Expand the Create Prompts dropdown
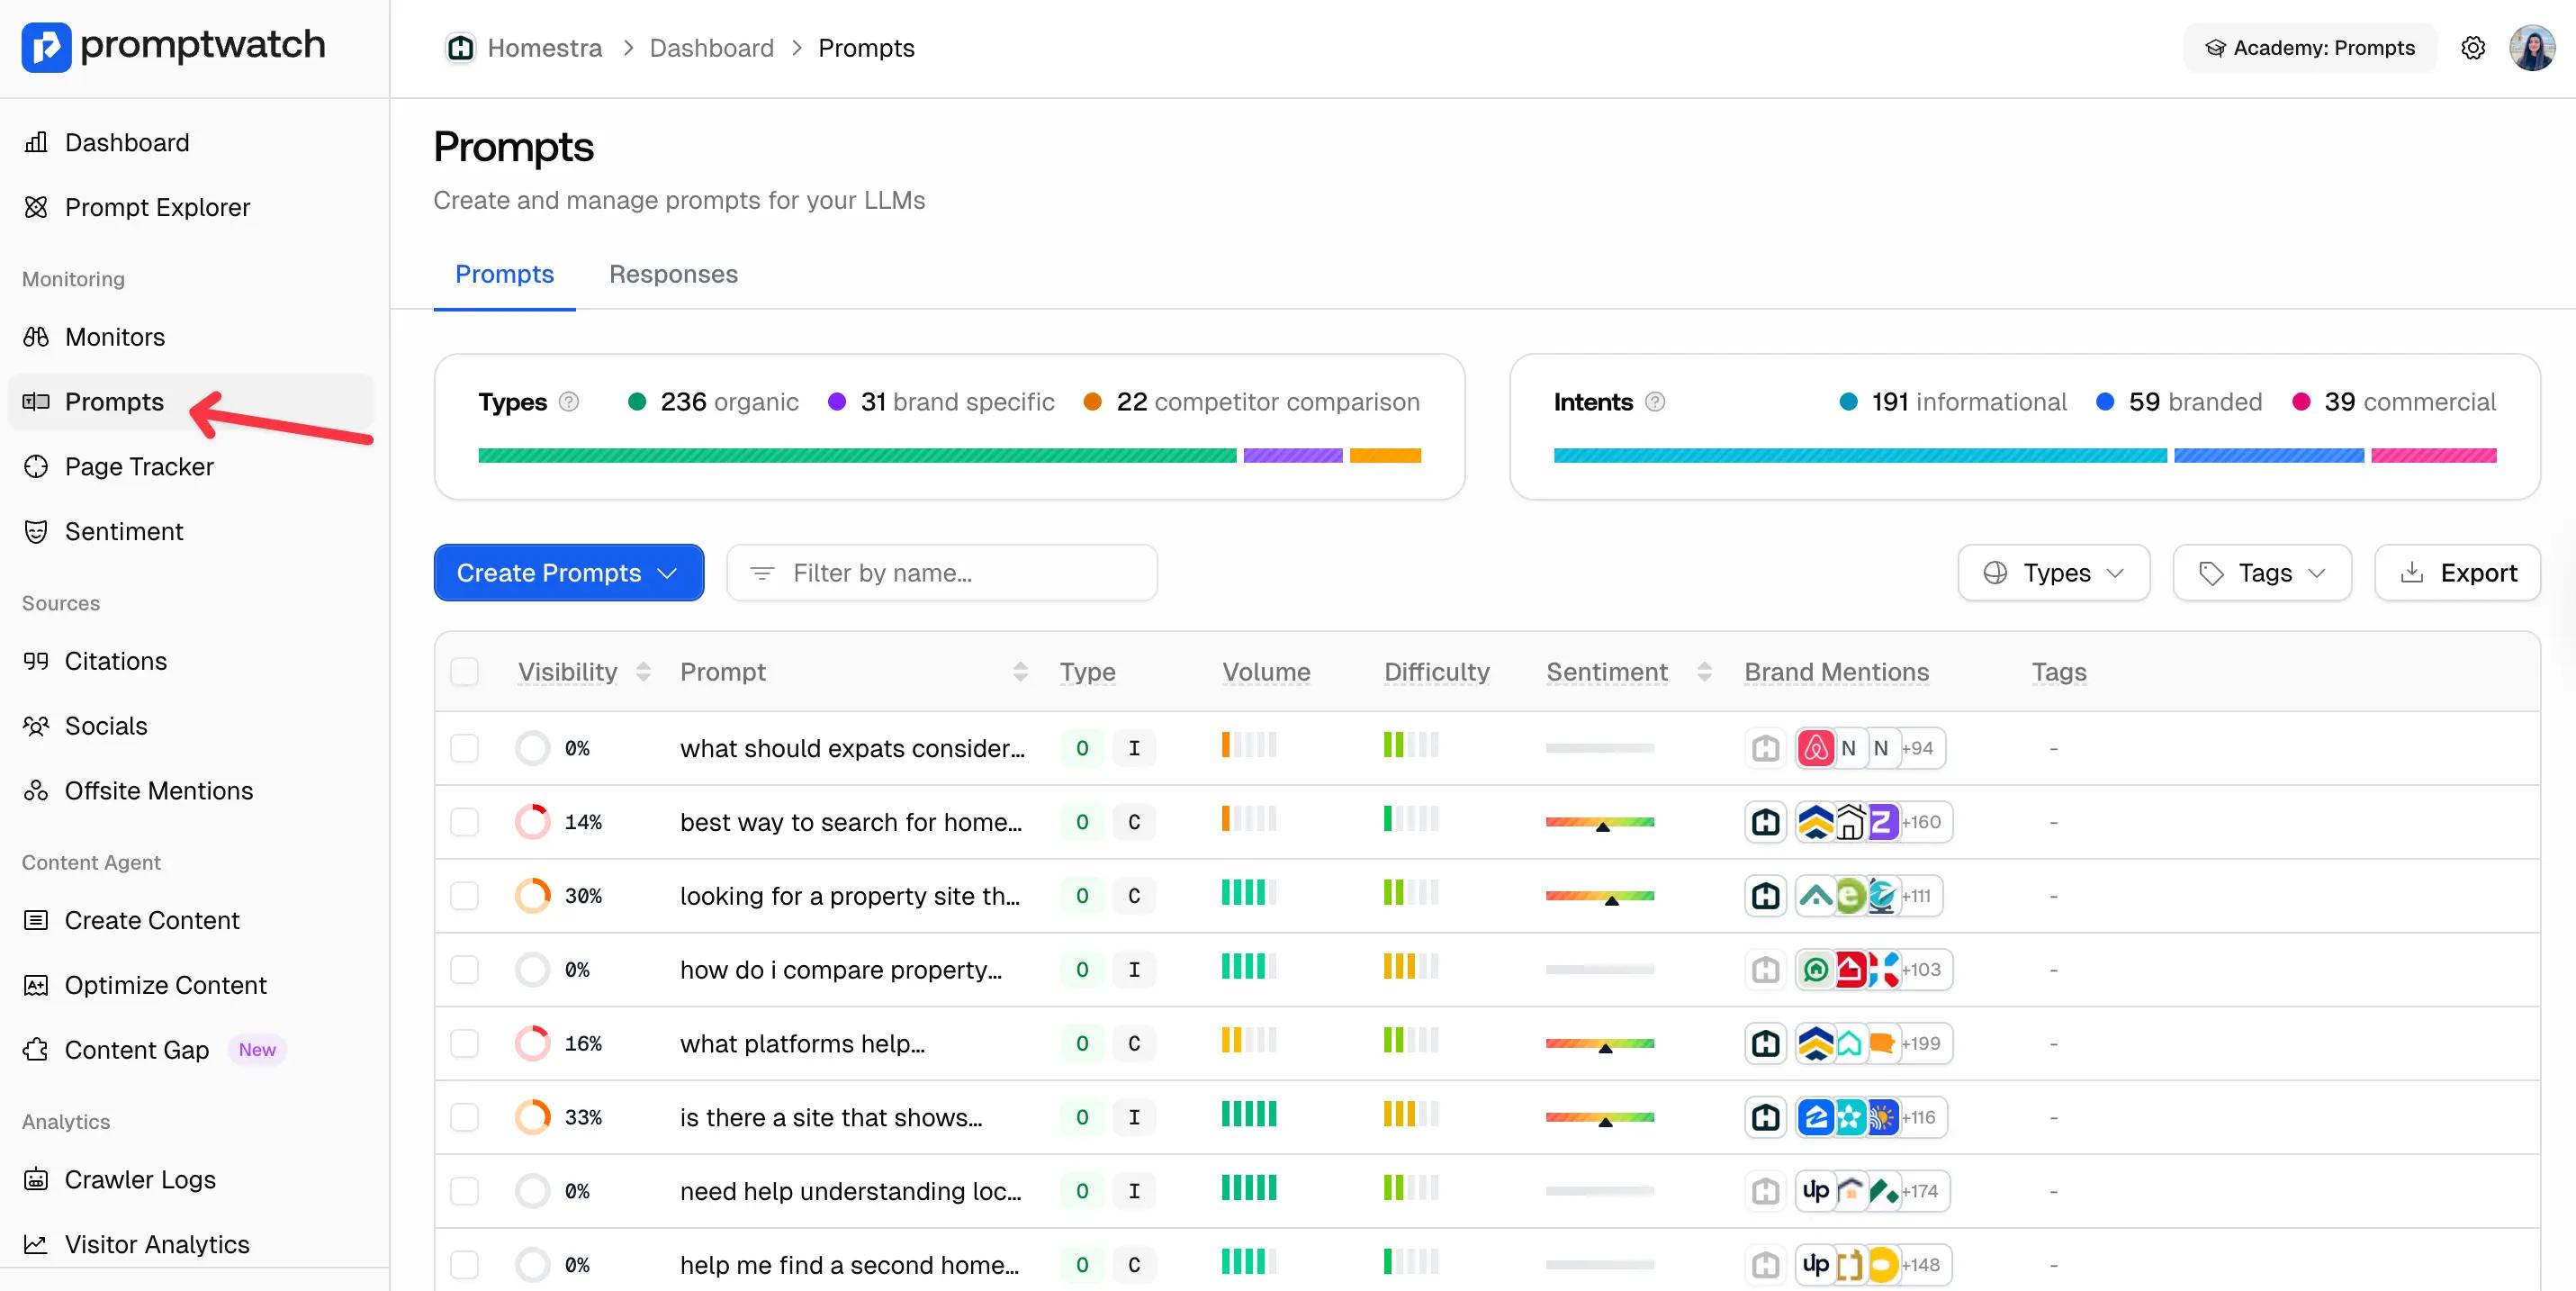The image size is (2576, 1291). point(568,573)
